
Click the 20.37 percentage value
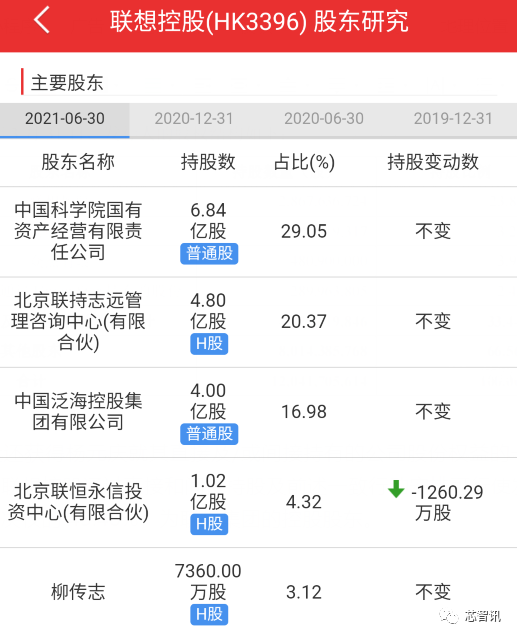(x=304, y=322)
